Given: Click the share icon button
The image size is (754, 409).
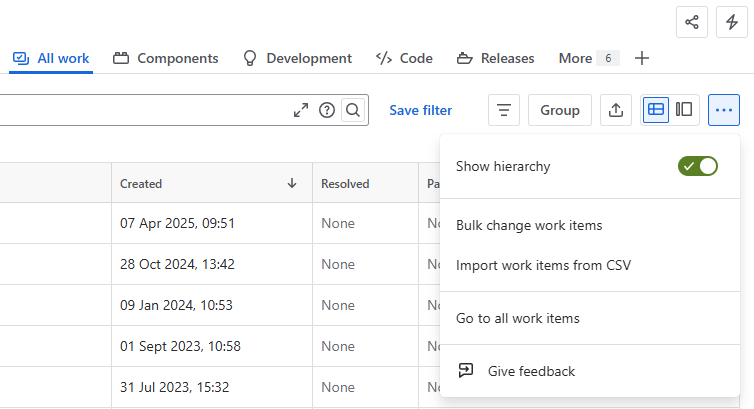Looking at the screenshot, I should 691,22.
